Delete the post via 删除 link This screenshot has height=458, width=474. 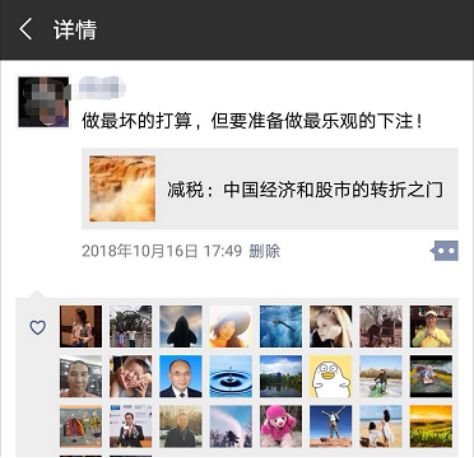click(265, 251)
